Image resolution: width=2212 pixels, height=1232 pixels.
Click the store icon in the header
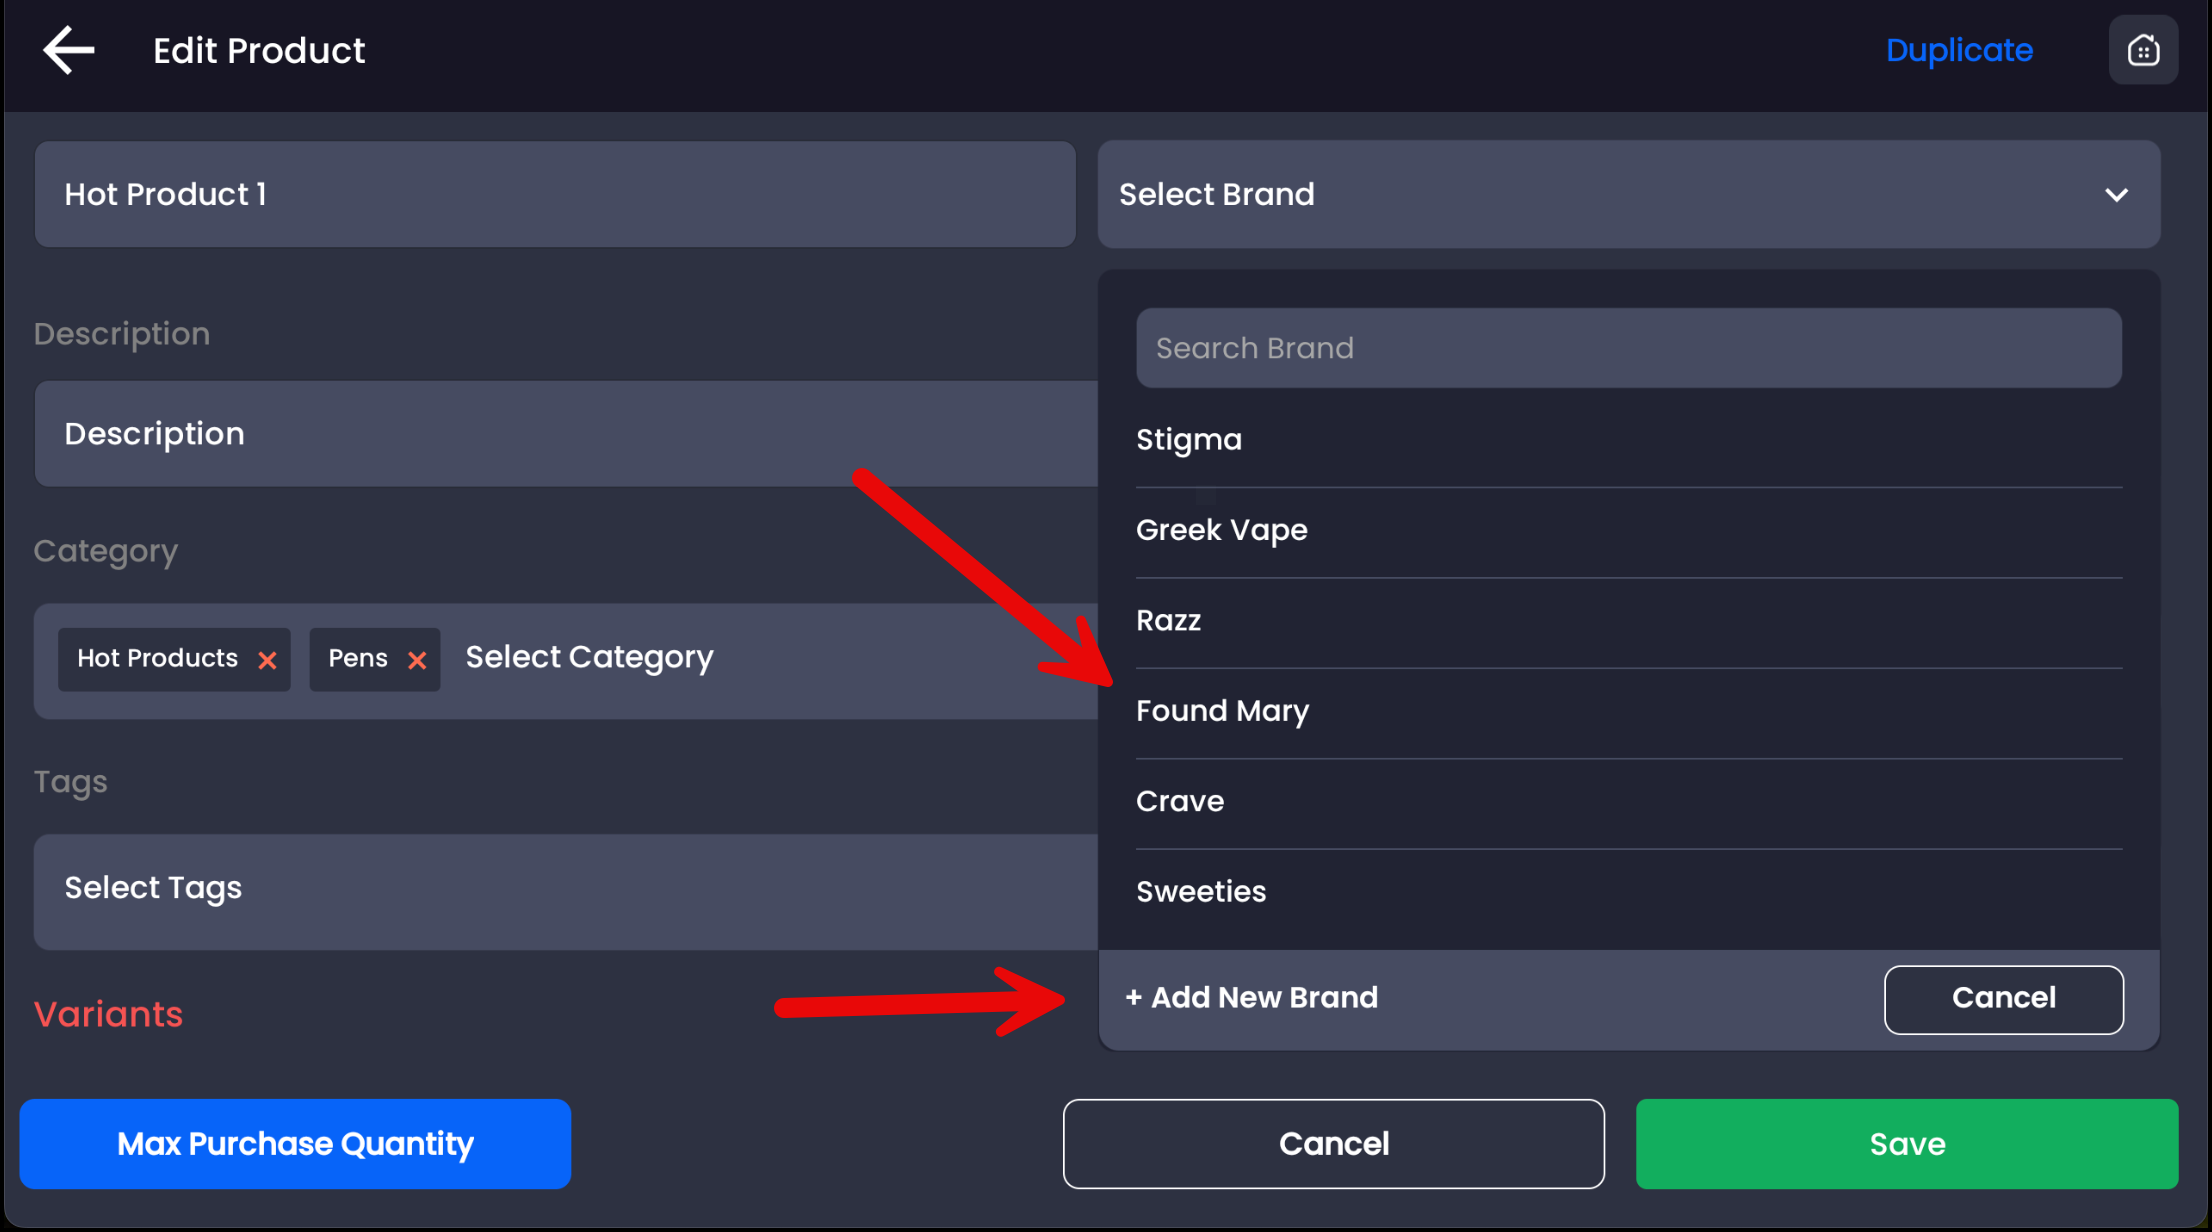pos(2143,50)
